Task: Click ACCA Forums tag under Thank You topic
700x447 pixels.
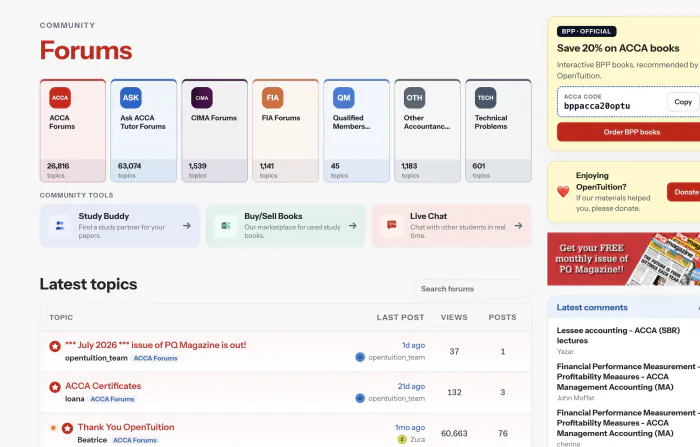Action: click(x=135, y=440)
